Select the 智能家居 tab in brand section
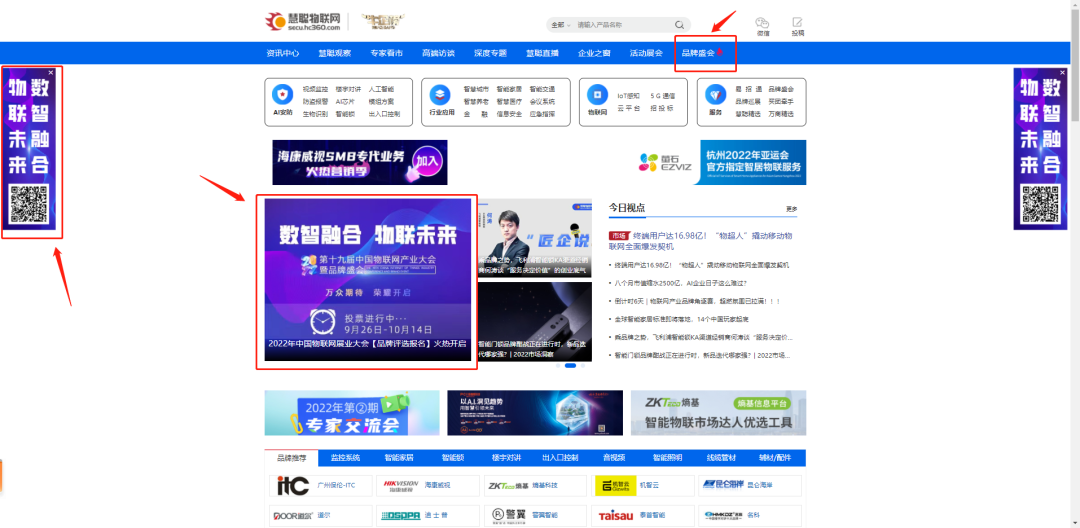Screen dimensions: 1080x528 coord(399,458)
